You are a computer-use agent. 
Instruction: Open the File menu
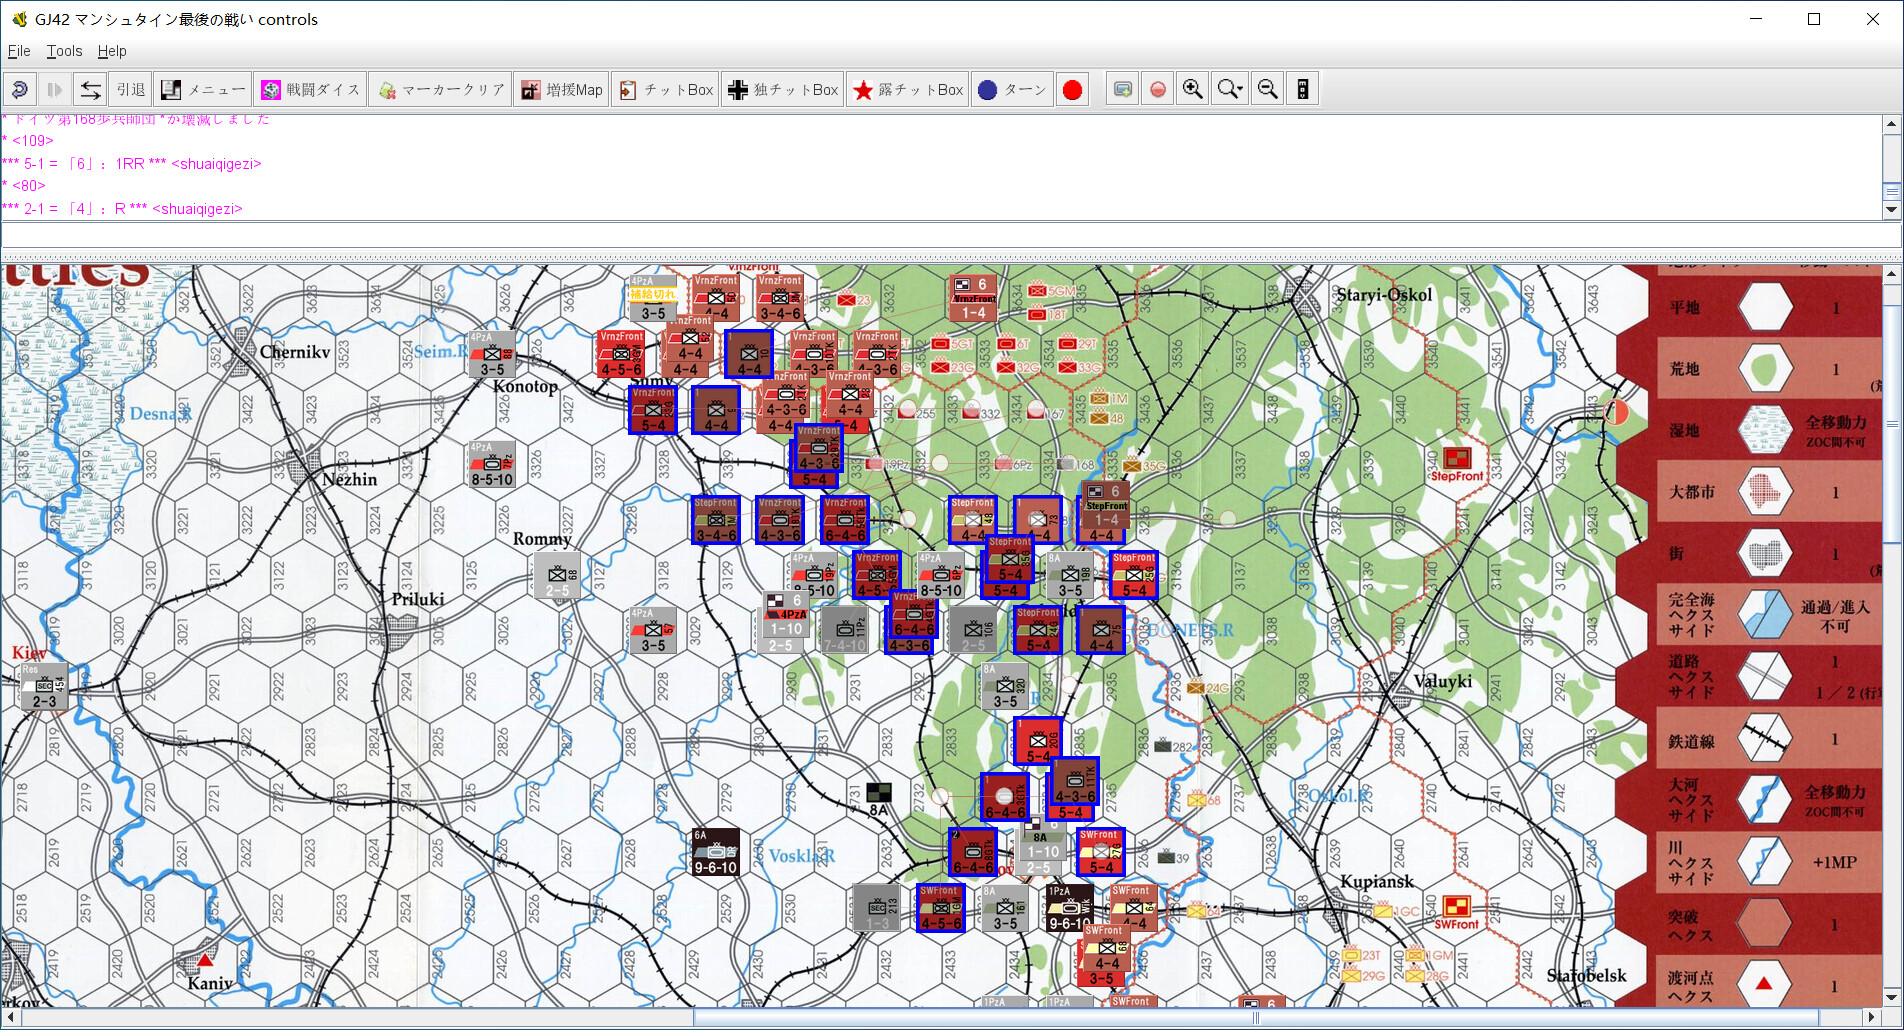(x=19, y=51)
